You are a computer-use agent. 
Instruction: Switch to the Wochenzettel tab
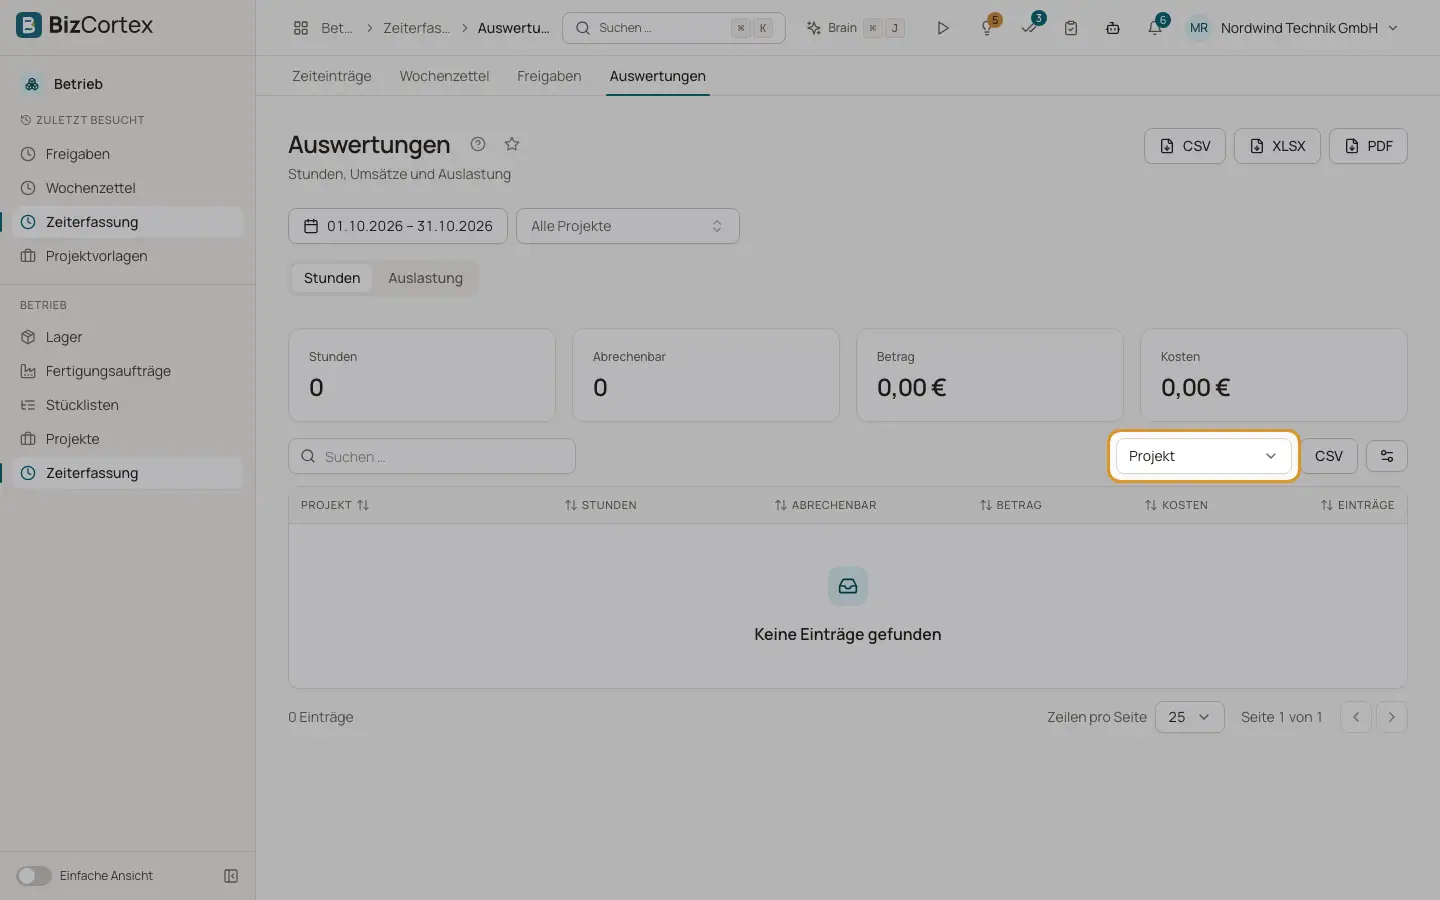444,76
